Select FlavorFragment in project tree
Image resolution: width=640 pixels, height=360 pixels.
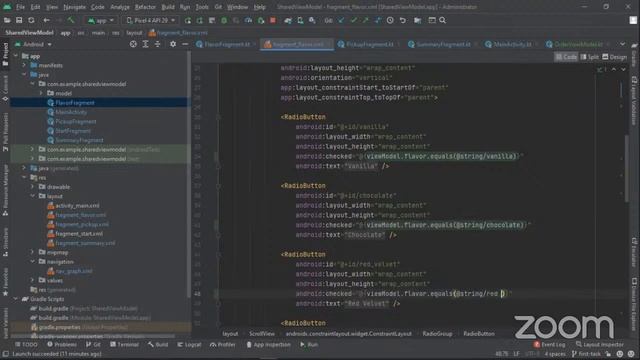point(75,103)
